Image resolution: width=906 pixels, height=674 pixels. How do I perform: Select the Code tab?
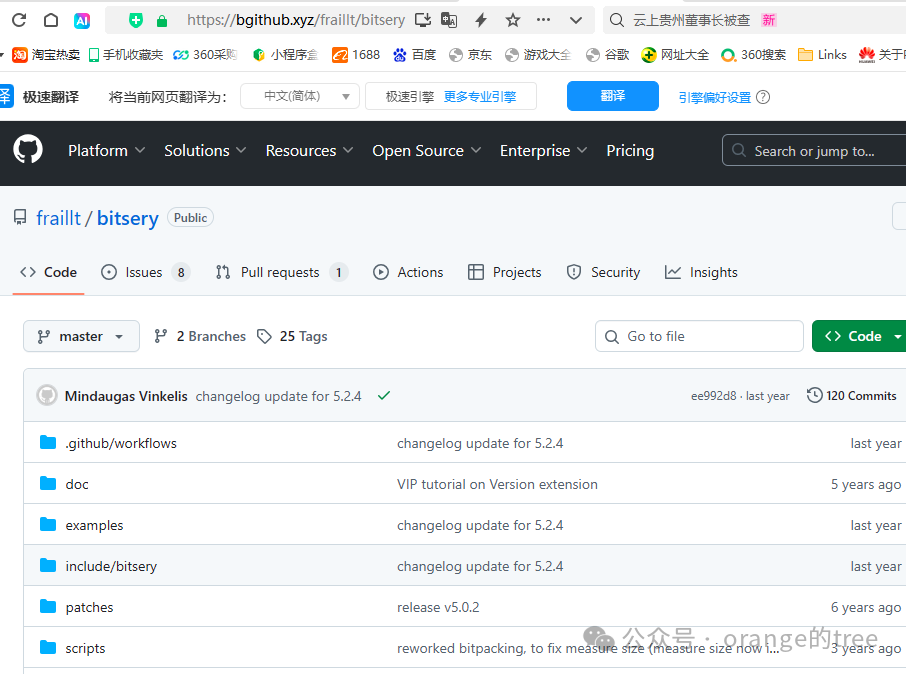pyautogui.click(x=49, y=272)
